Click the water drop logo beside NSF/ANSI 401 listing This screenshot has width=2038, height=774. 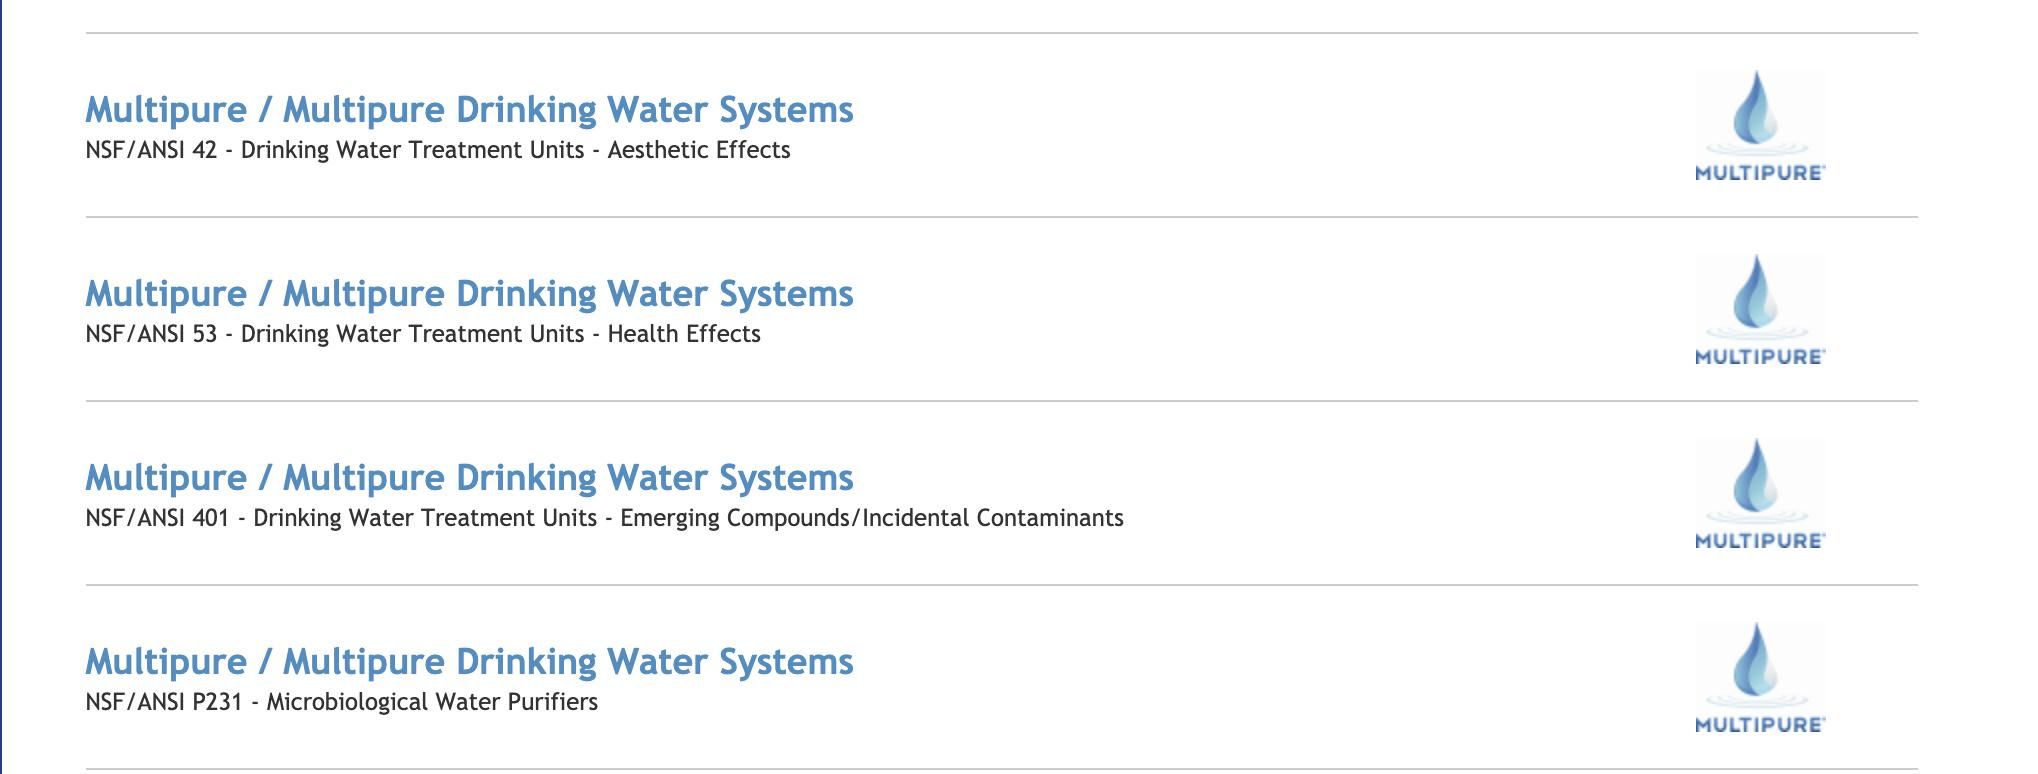point(1756,478)
